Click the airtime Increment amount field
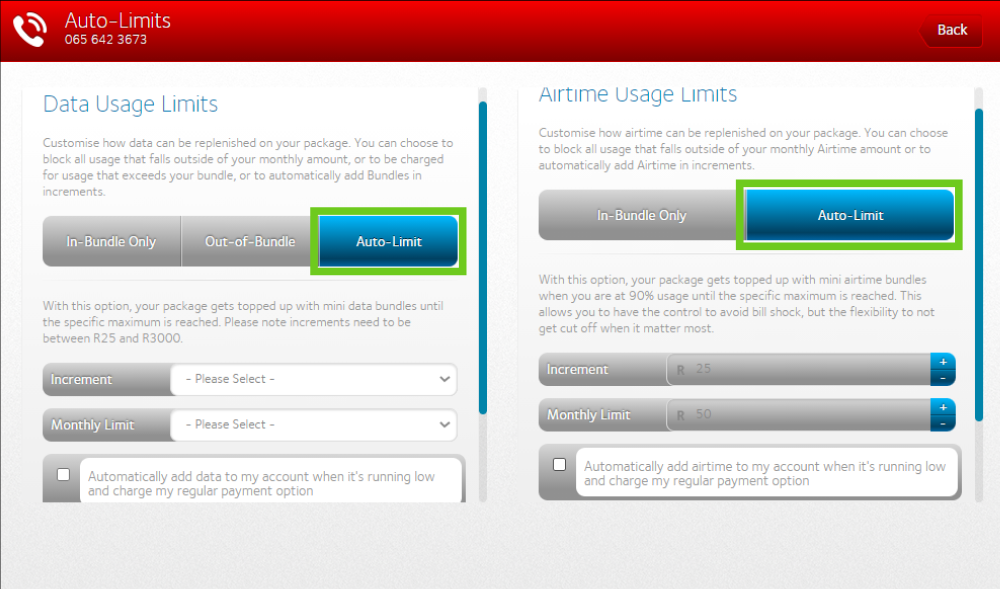Viewport: 1000px width, 589px height. pyautogui.click(x=800, y=370)
